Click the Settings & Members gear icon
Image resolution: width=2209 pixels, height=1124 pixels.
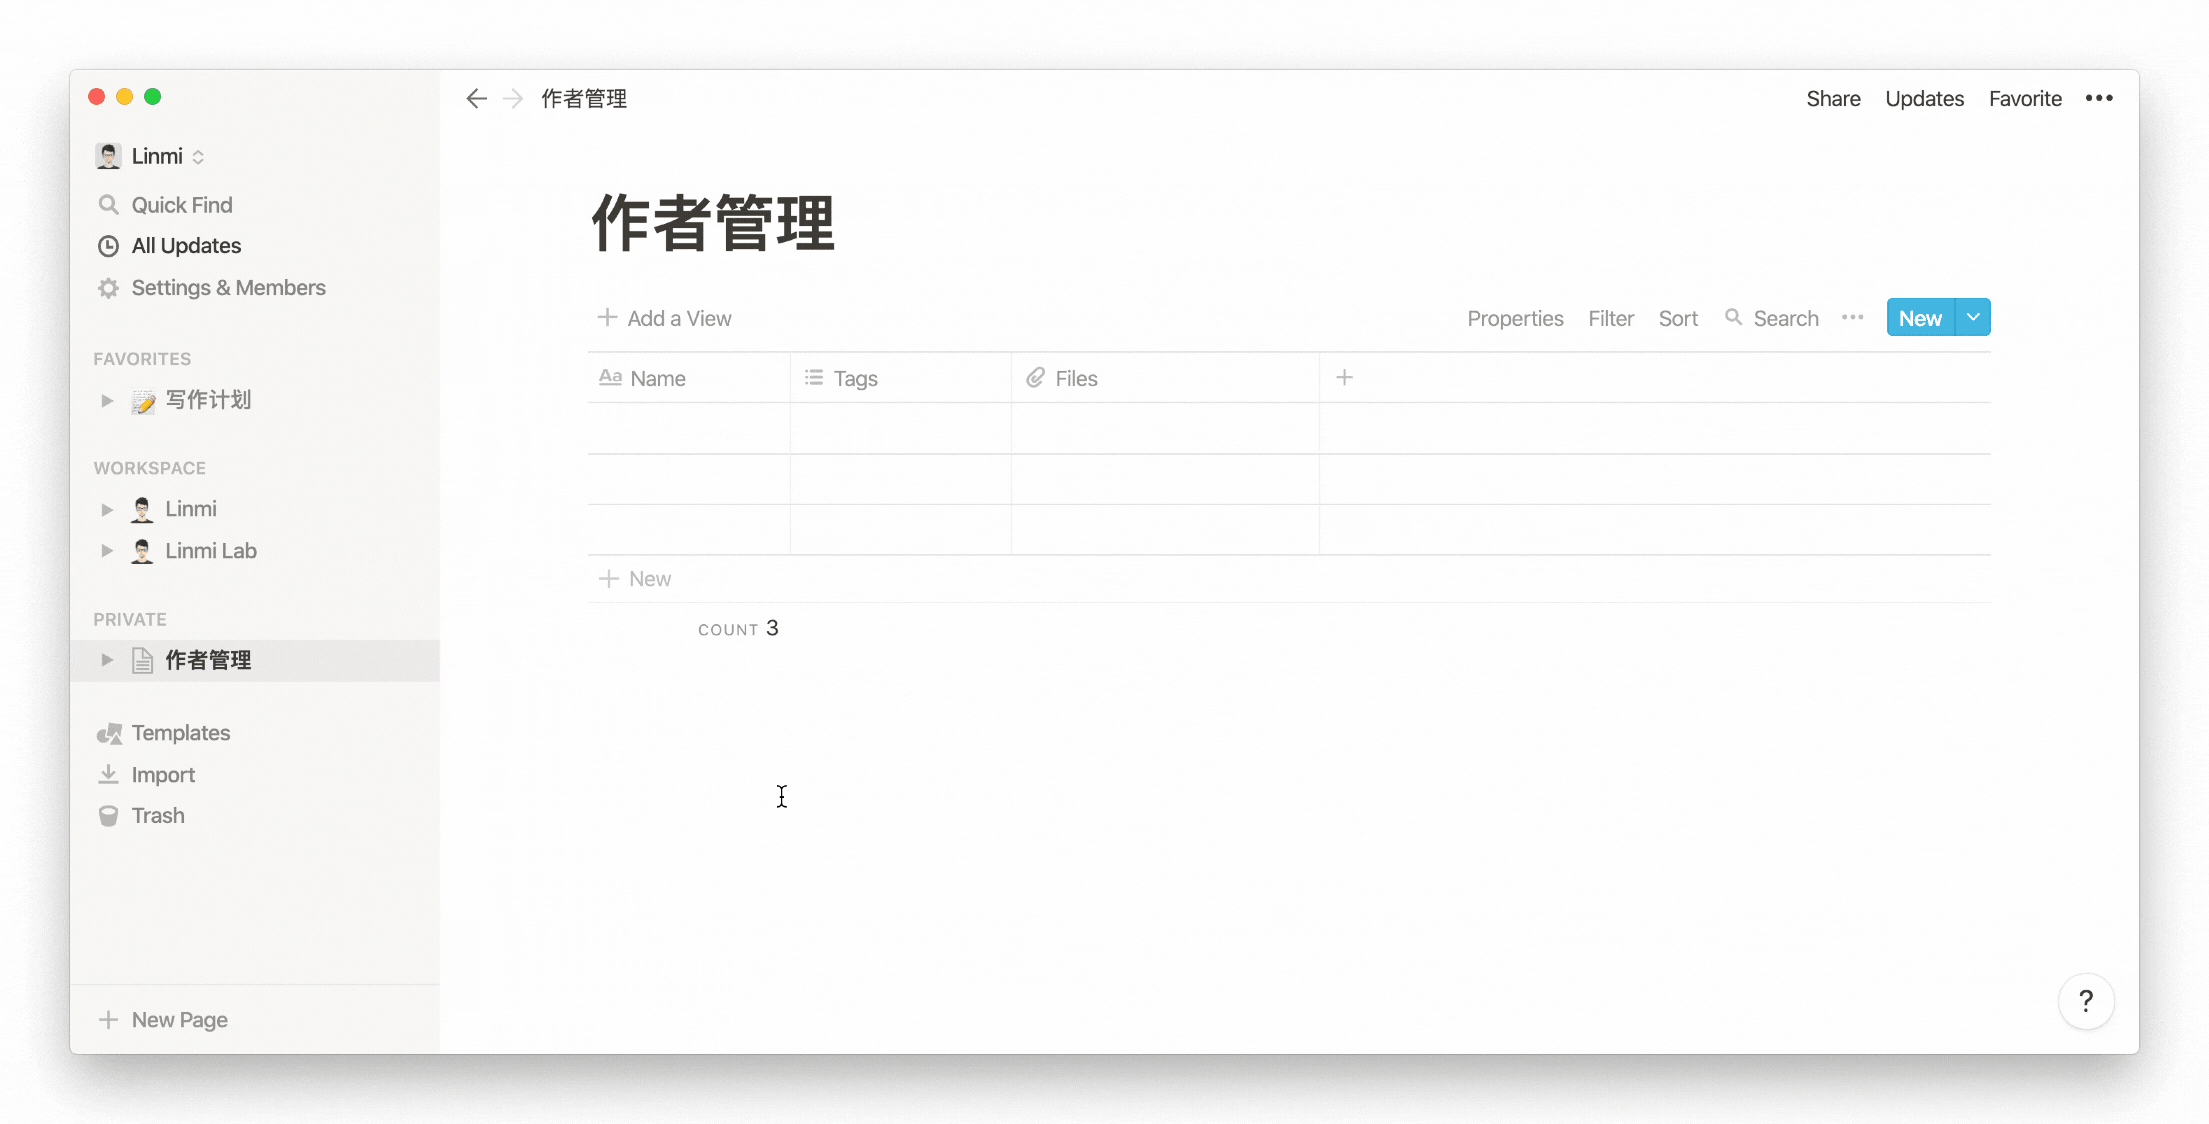pyautogui.click(x=108, y=288)
